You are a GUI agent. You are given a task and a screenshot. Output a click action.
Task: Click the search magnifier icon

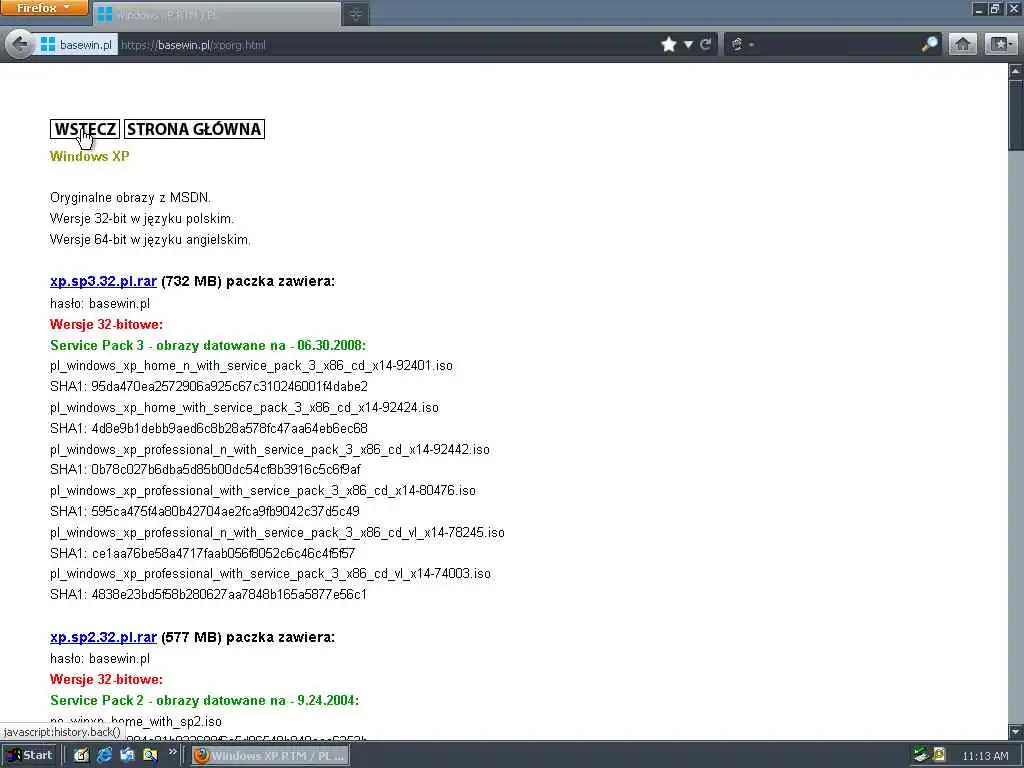929,44
